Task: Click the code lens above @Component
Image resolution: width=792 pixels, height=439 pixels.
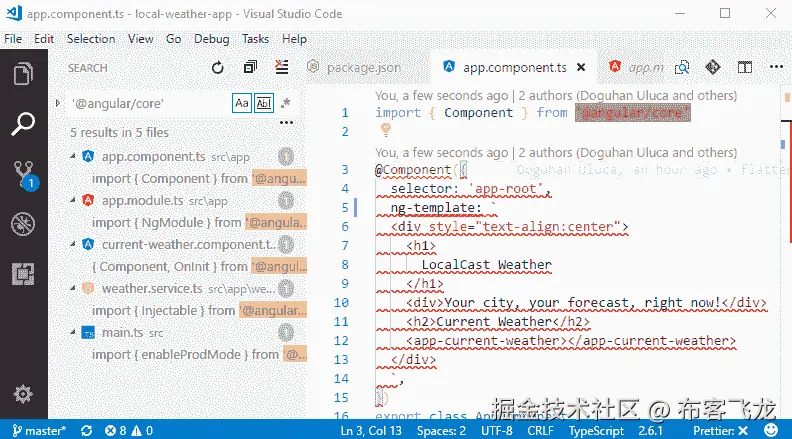Action: (x=556, y=153)
